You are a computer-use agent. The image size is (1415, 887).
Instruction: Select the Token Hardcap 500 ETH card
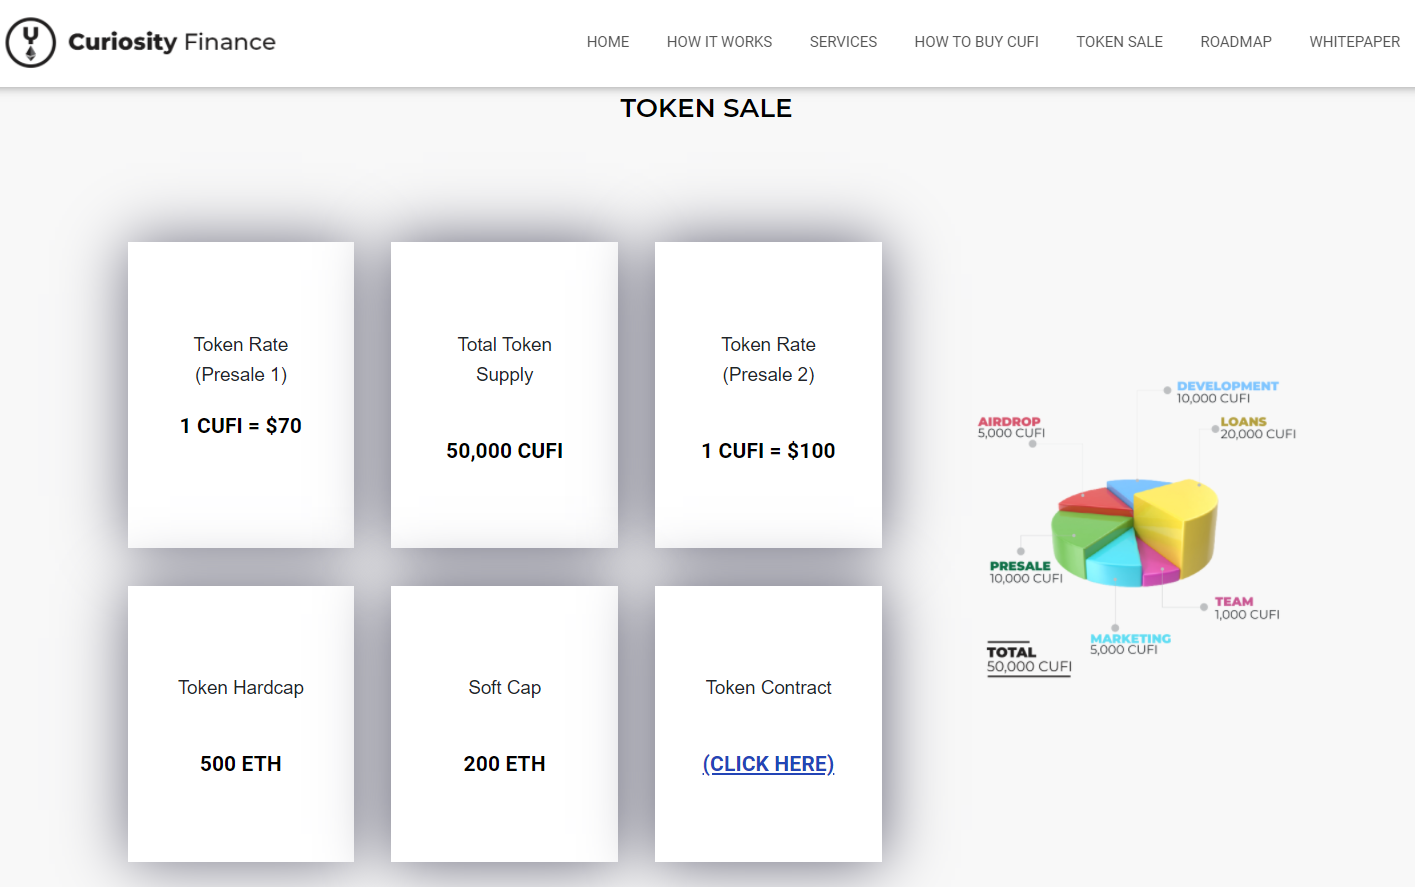[x=241, y=723]
